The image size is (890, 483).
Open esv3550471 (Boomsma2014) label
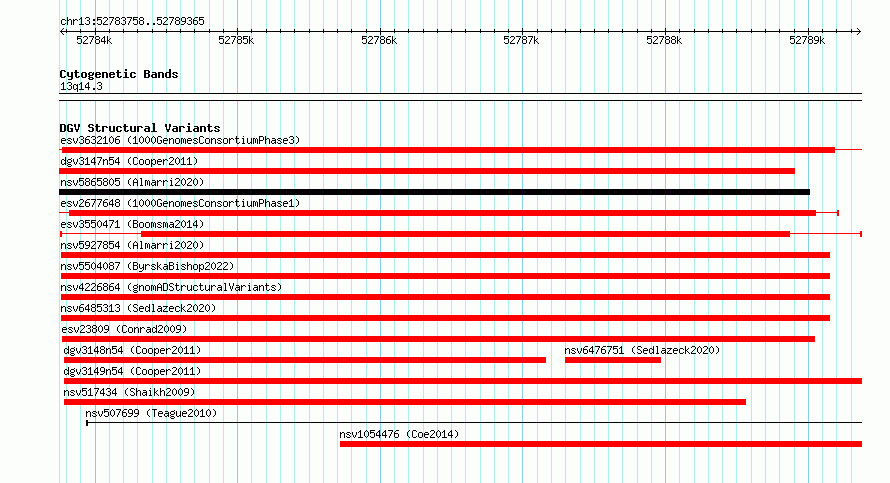(x=132, y=224)
